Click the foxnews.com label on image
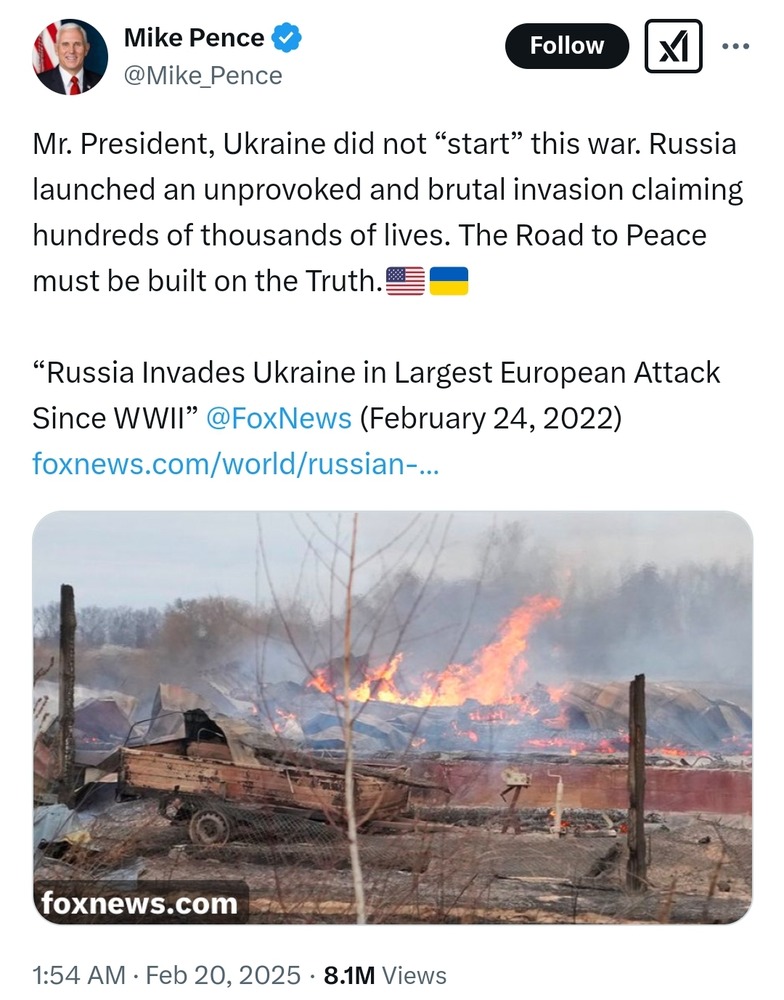Image resolution: width=784 pixels, height=1000 pixels. pos(140,904)
